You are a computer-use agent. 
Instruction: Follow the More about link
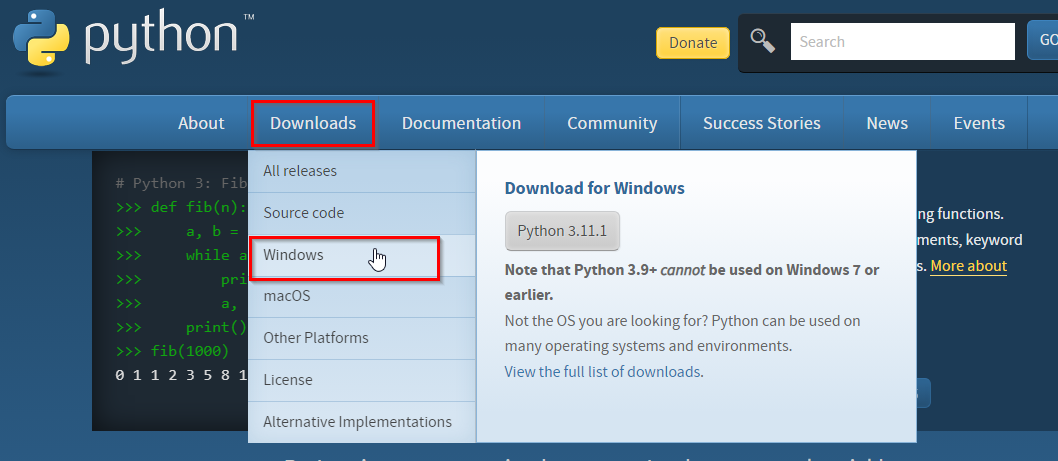click(968, 266)
